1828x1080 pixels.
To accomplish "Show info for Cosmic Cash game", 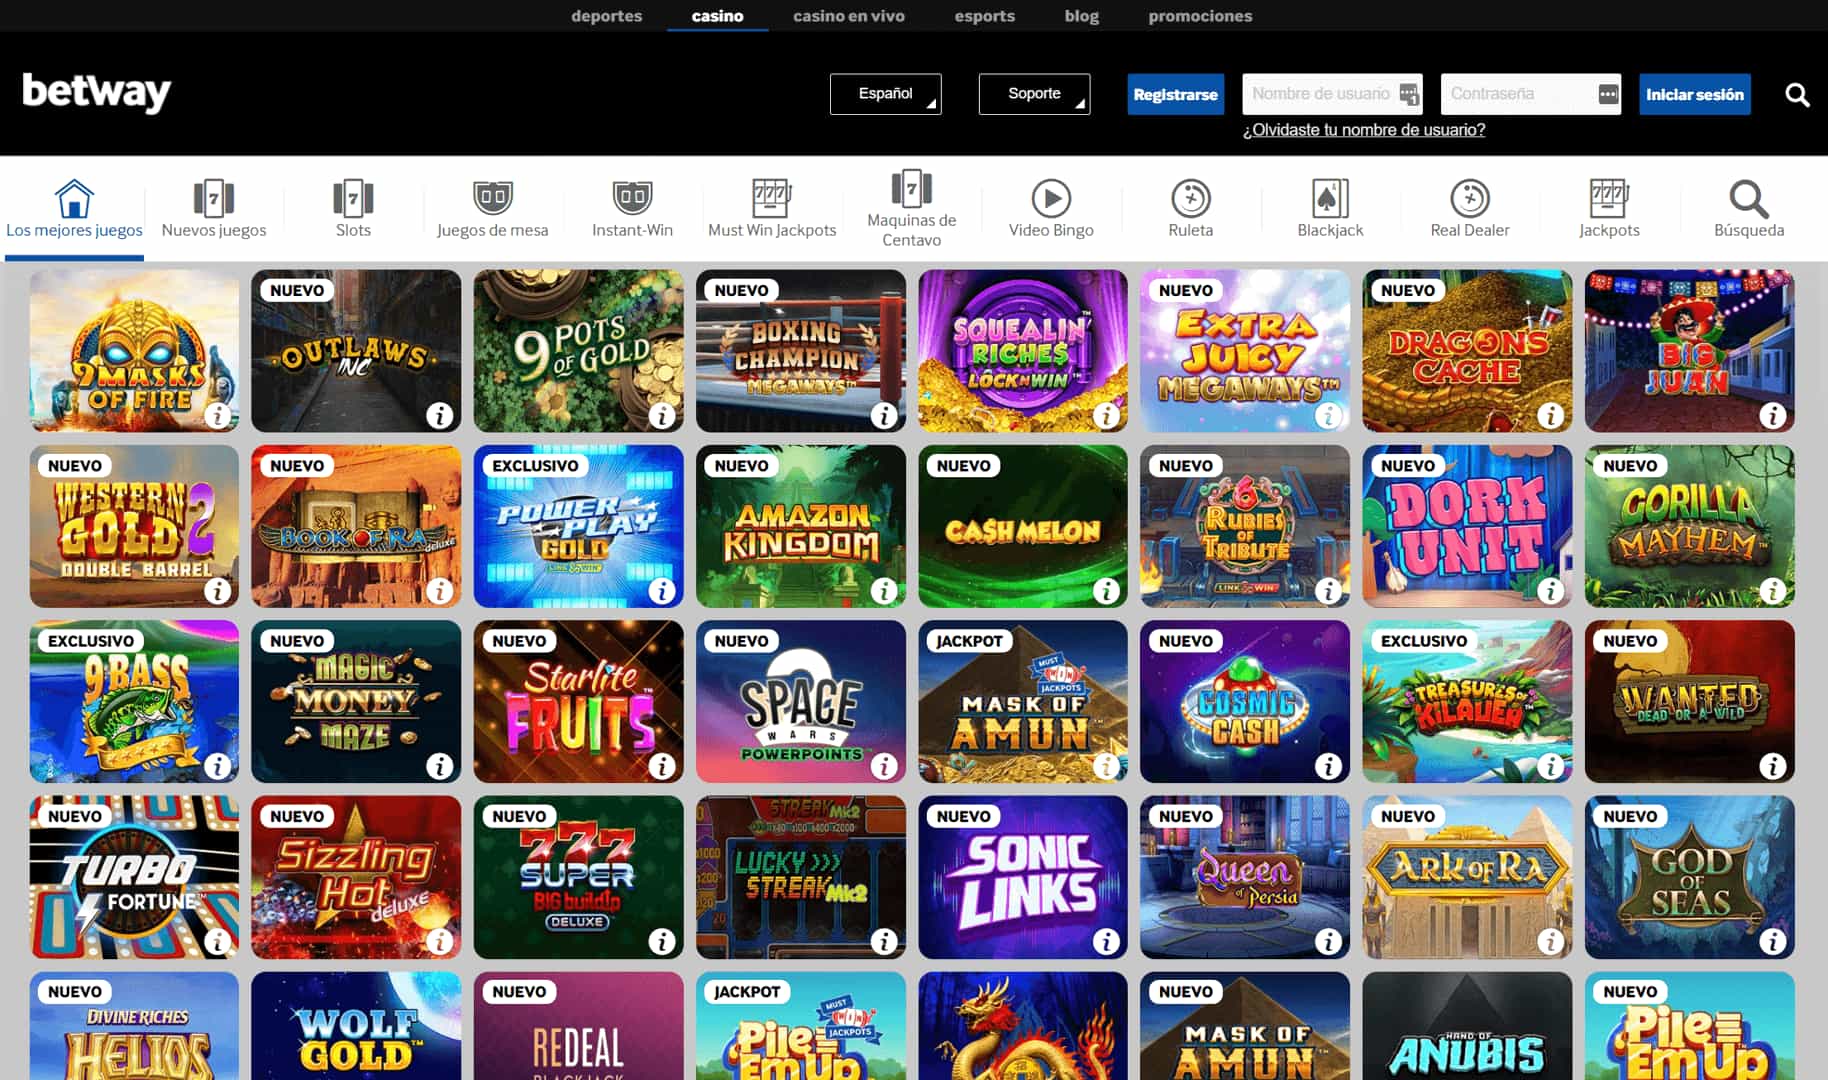I will 1327,766.
